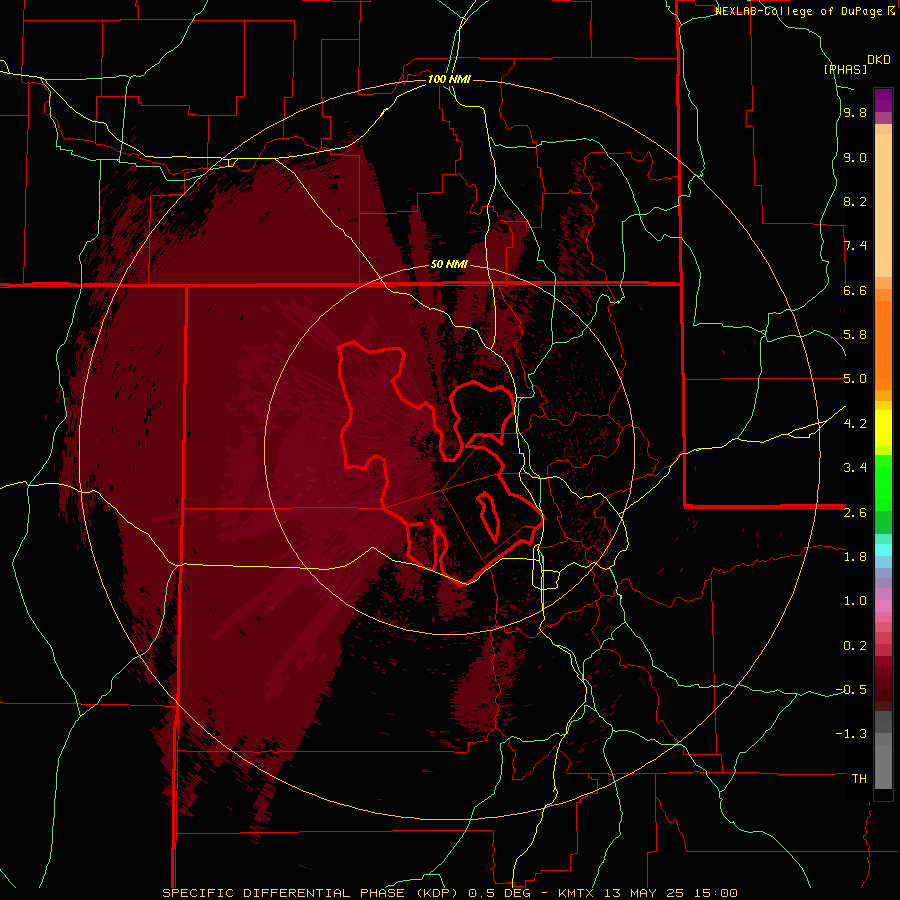Click the 0.2 value on the color scale
The image size is (900, 900).
point(855,646)
